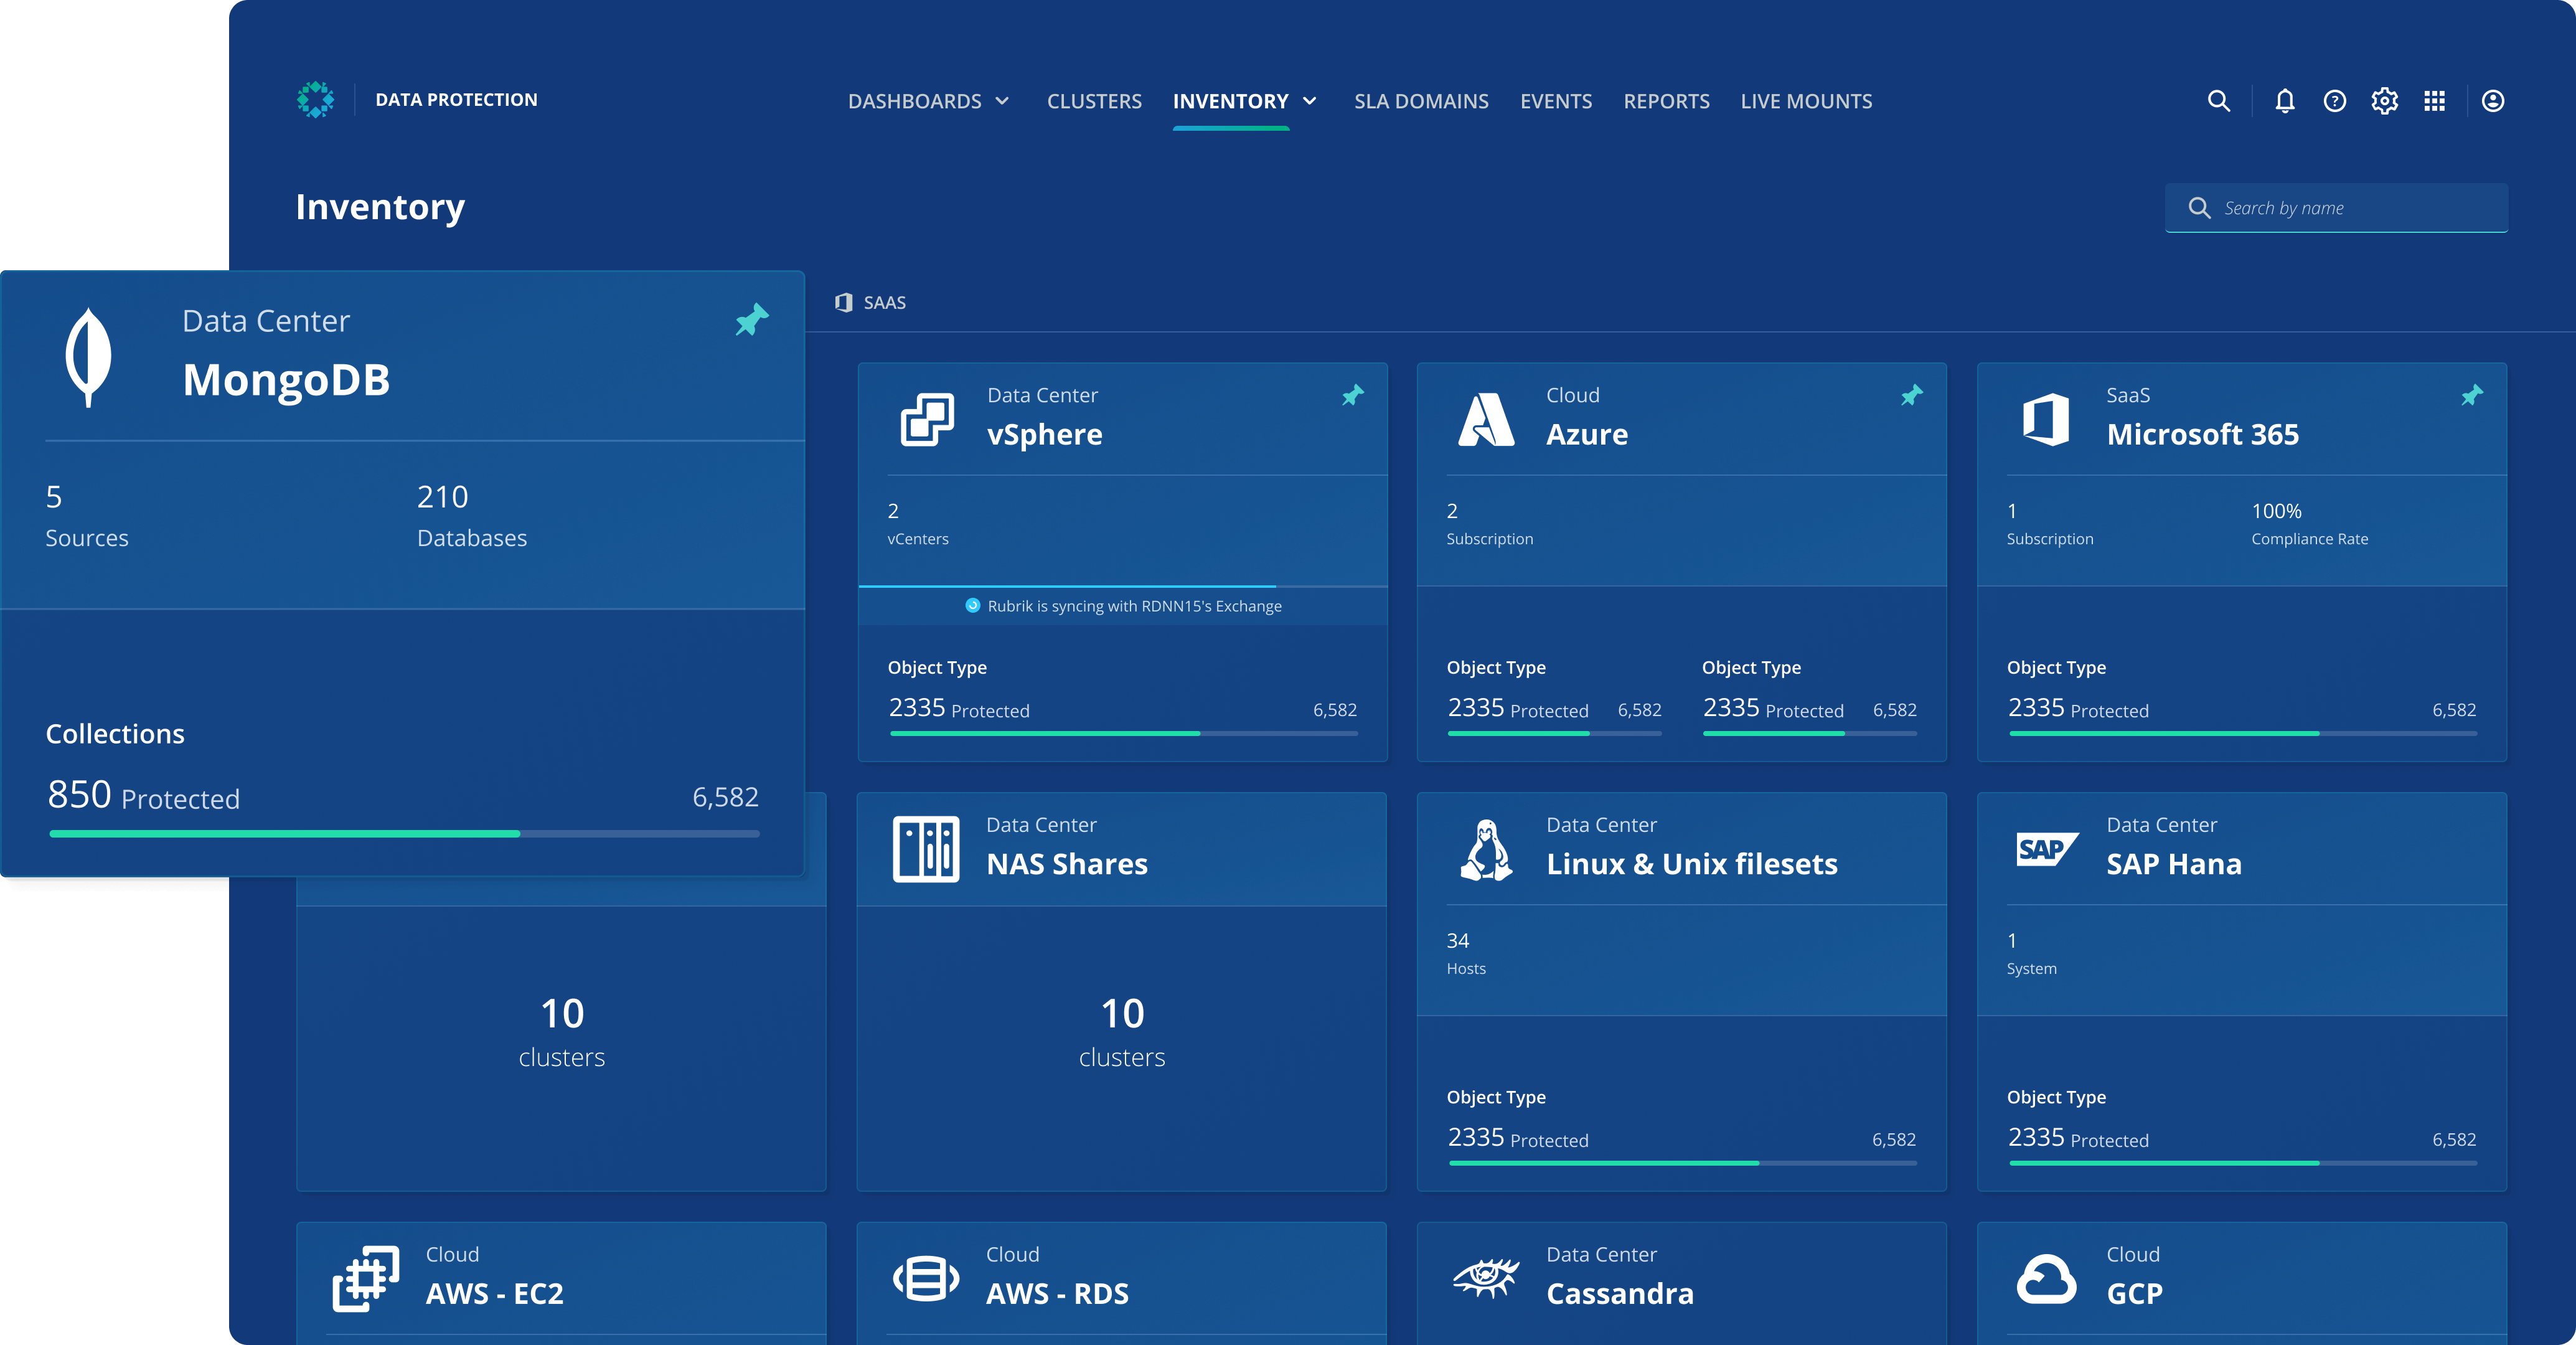Screen dimensions: 2576x1345
Task: Click the AWS EC2 chip icon
Action: (x=365, y=1278)
